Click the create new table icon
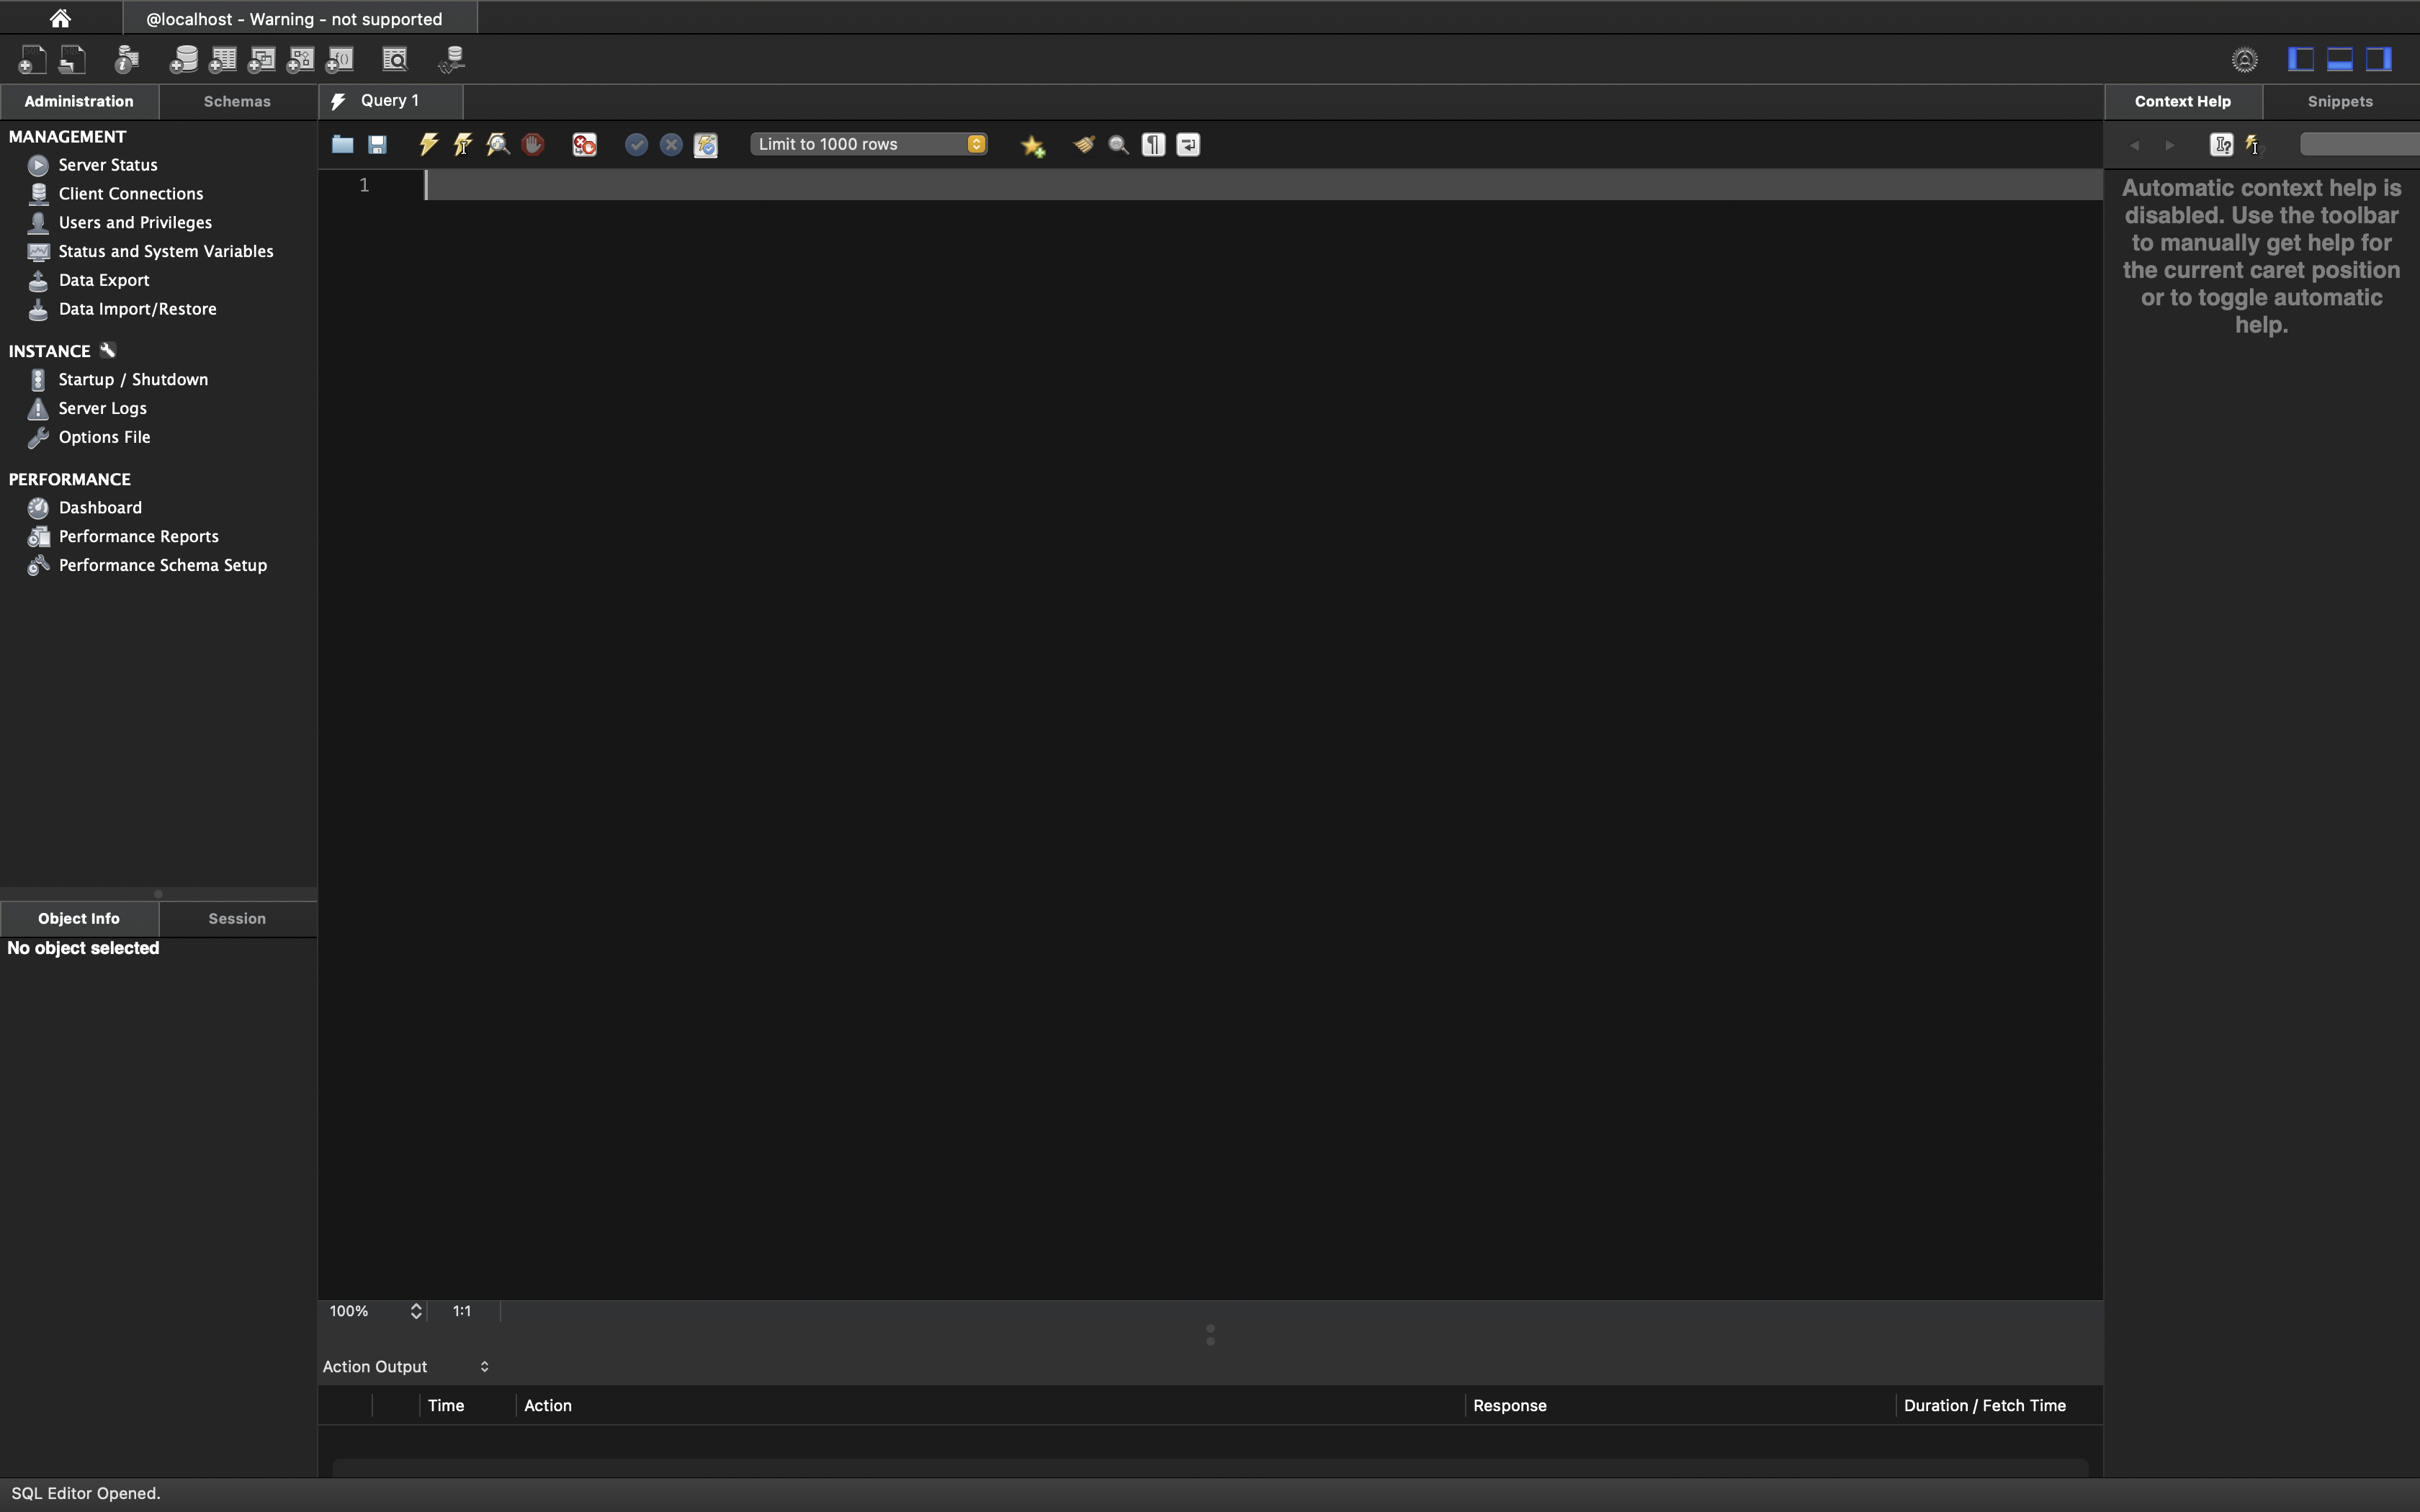 coord(222,60)
